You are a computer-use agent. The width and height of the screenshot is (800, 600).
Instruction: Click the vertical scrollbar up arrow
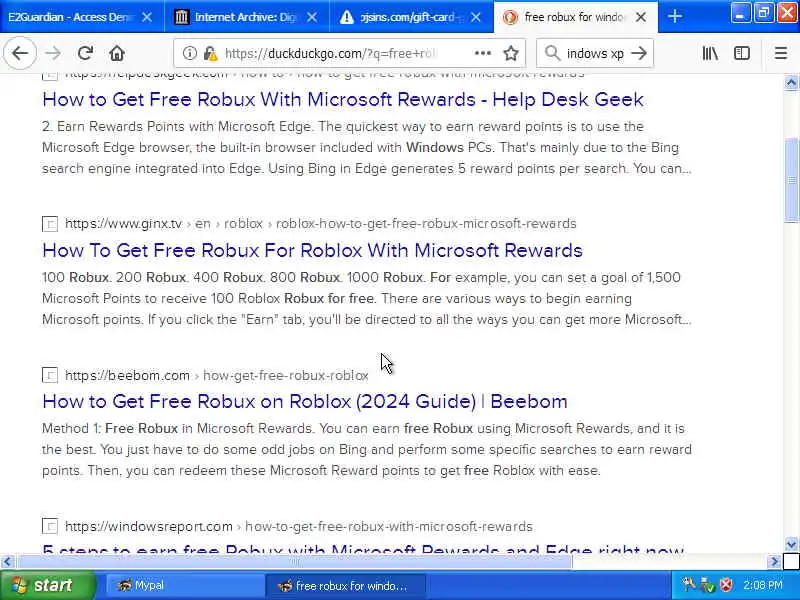791,83
